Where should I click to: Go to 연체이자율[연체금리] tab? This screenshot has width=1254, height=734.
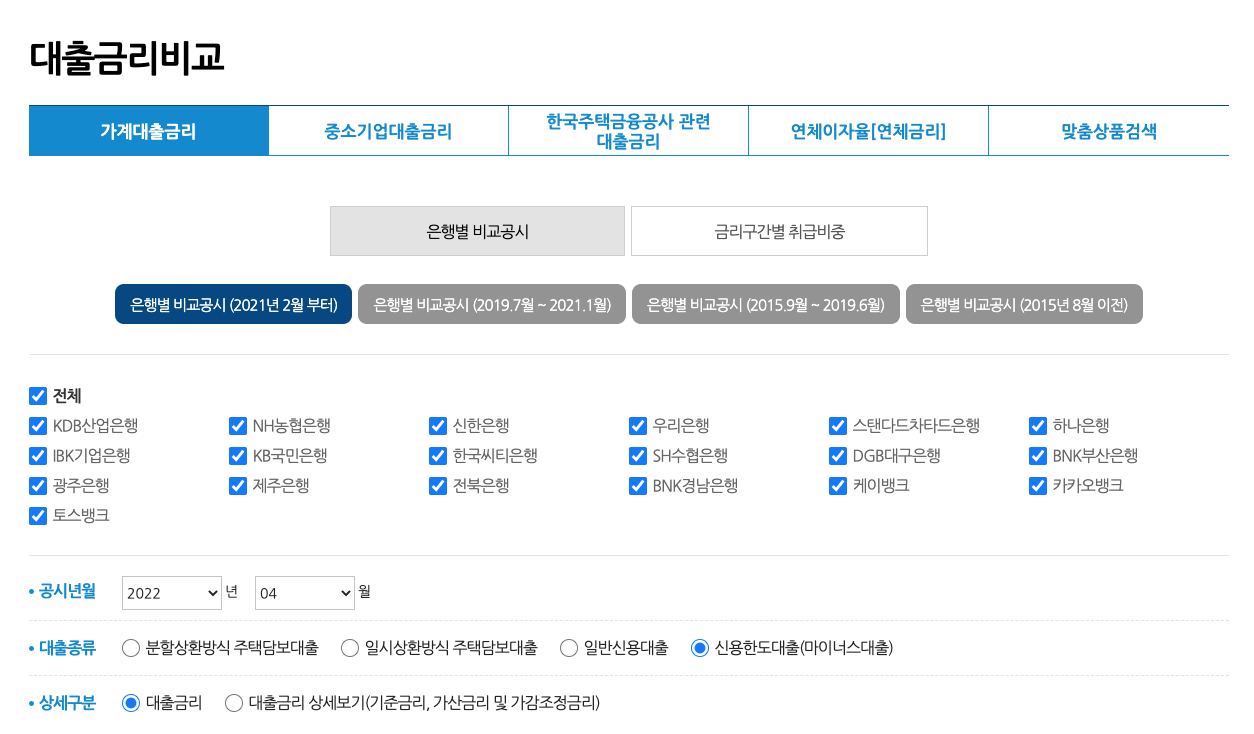click(x=868, y=131)
